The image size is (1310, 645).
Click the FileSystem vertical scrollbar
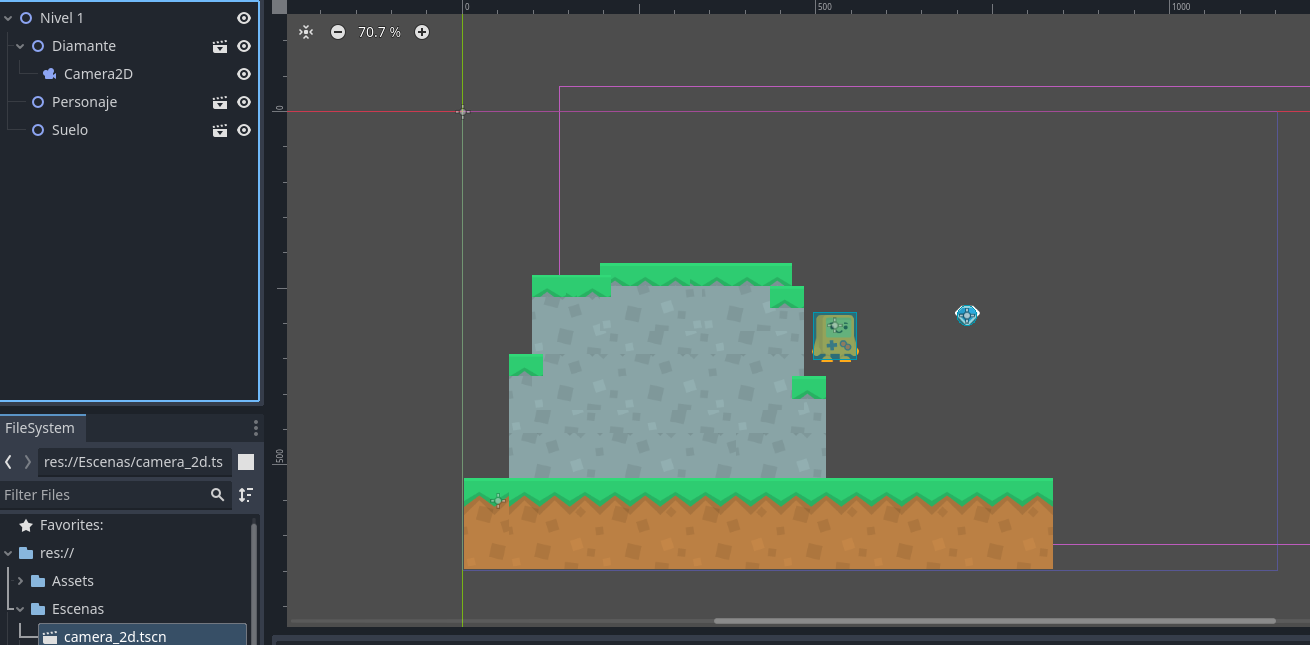(254, 583)
